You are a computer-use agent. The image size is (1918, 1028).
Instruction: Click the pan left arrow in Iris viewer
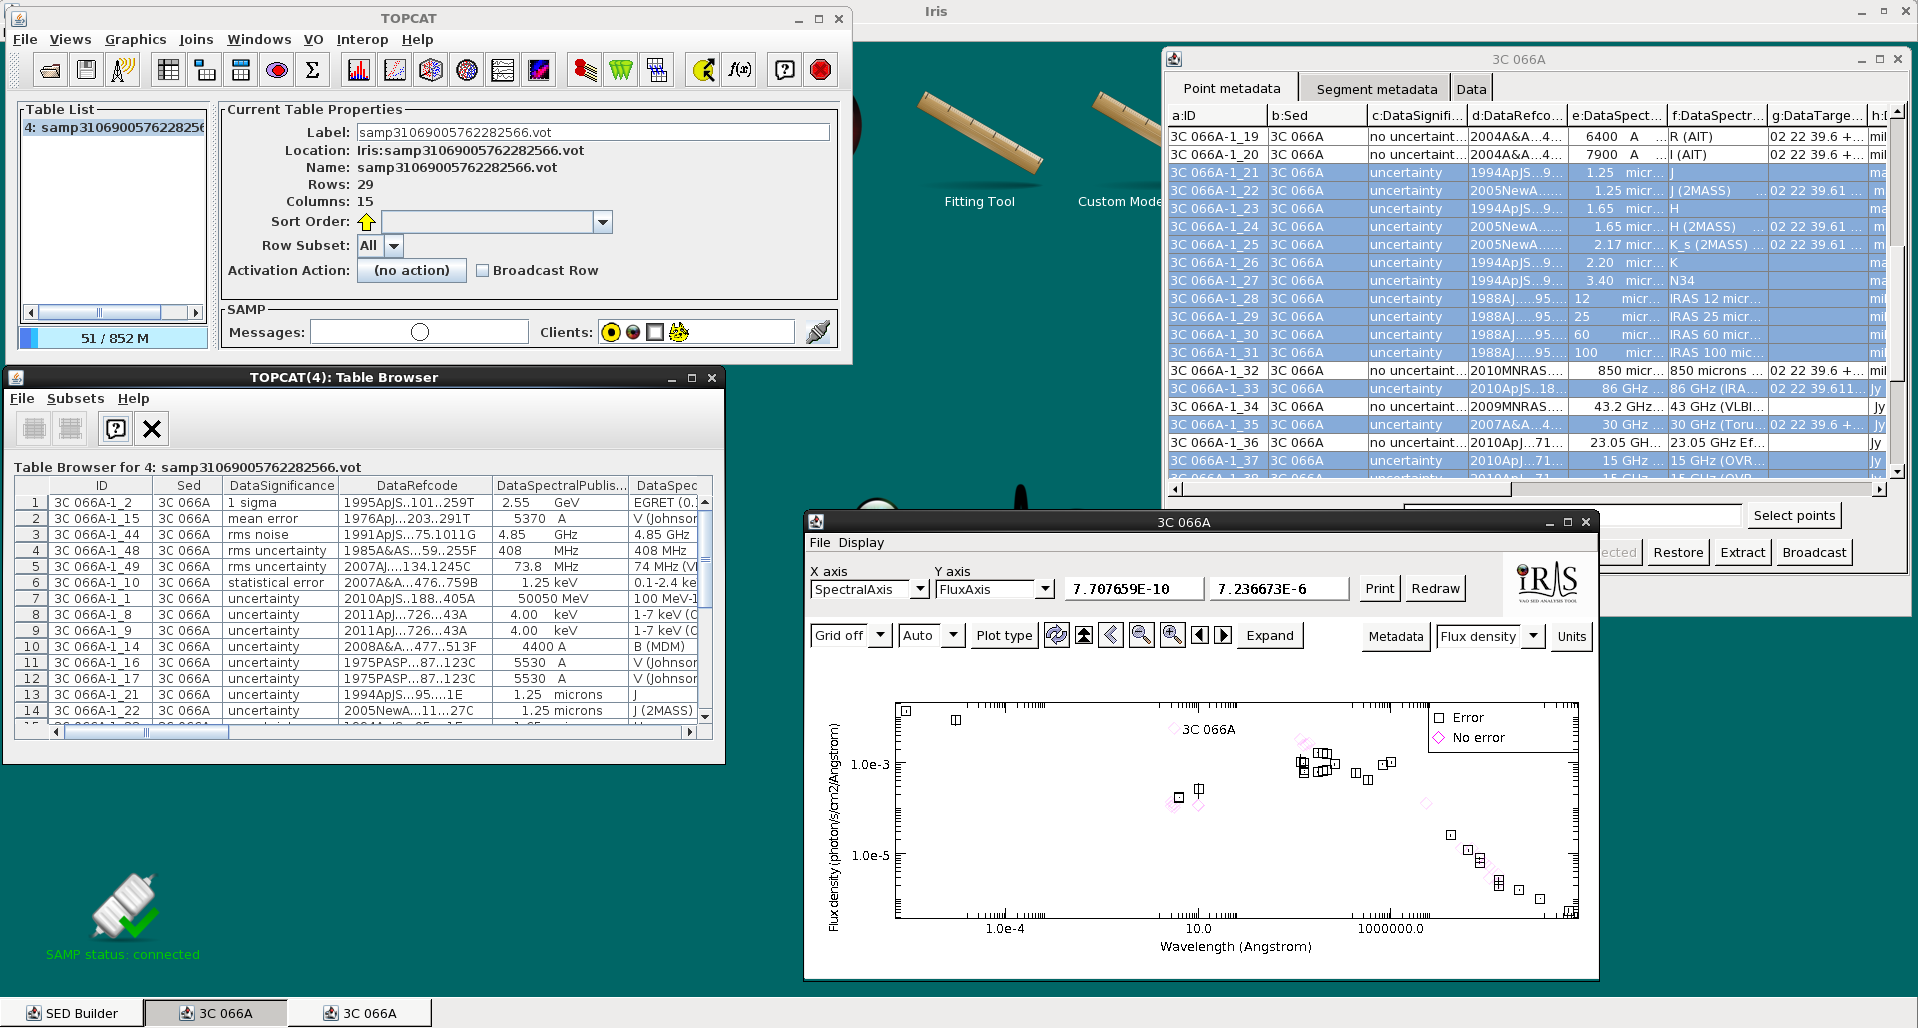pyautogui.click(x=1200, y=635)
